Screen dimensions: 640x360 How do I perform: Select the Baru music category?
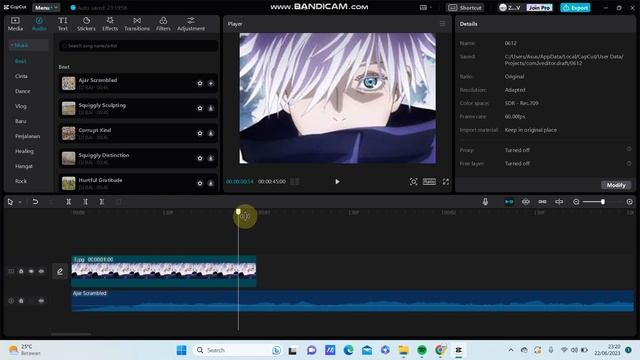point(21,121)
